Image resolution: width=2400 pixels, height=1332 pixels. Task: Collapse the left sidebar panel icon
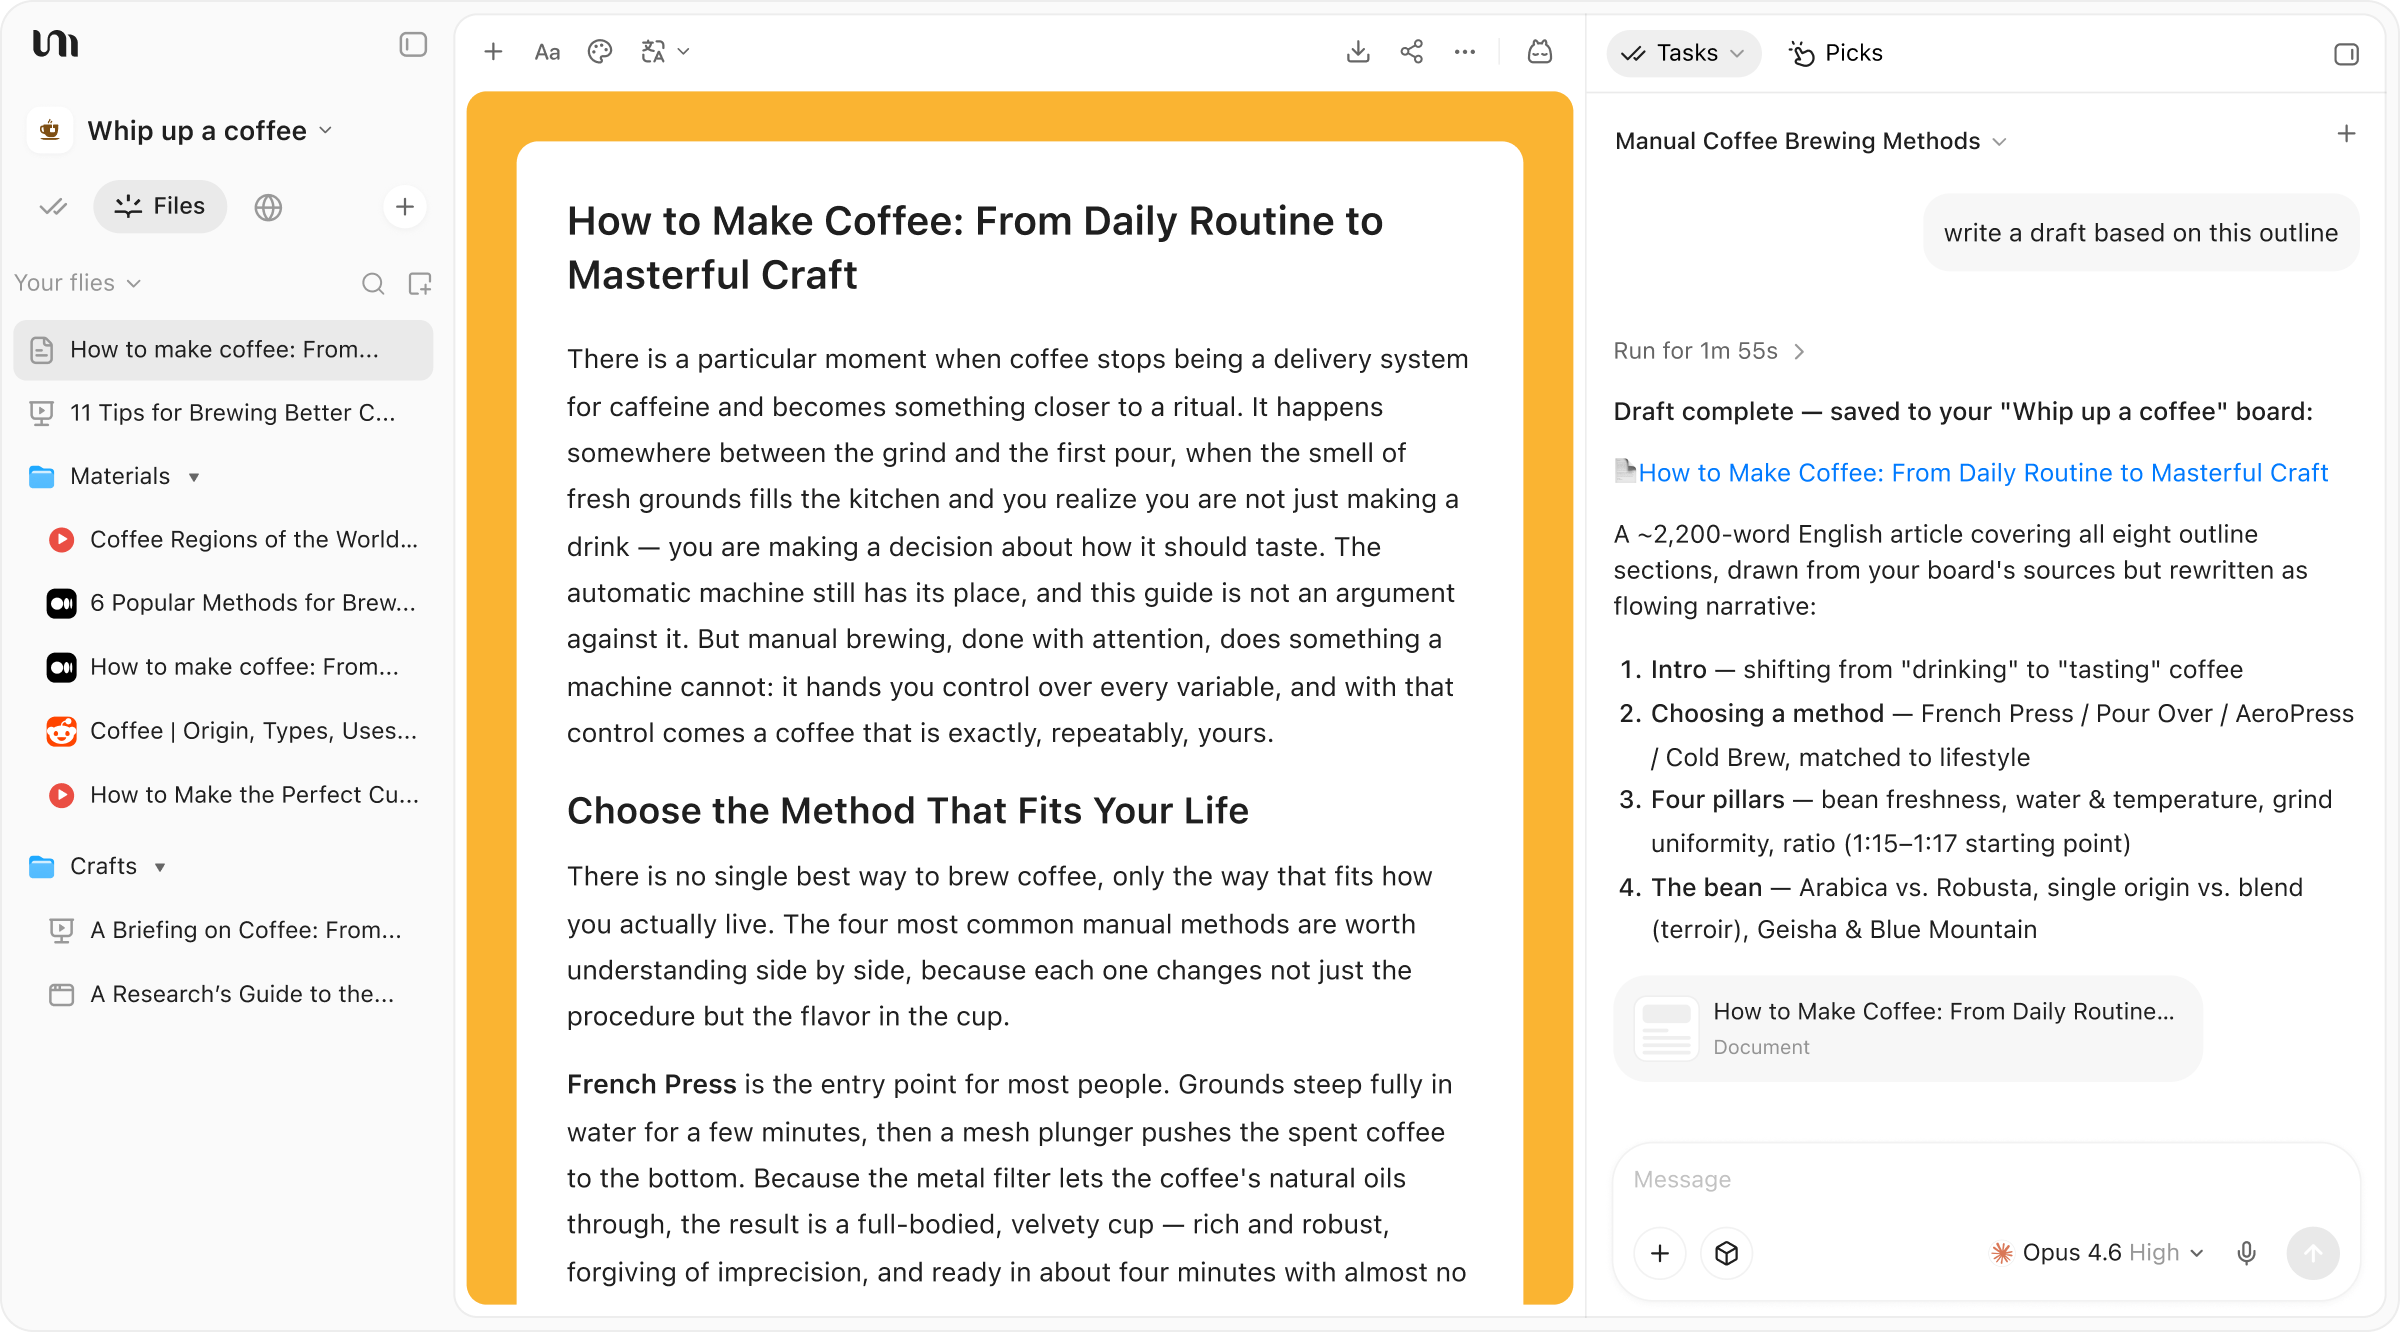coord(413,45)
